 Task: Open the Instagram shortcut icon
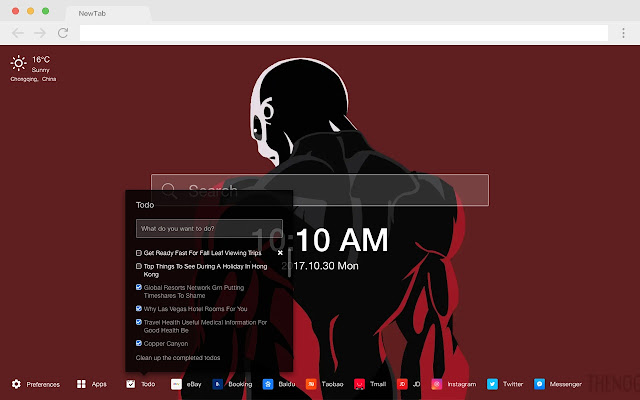click(437, 384)
